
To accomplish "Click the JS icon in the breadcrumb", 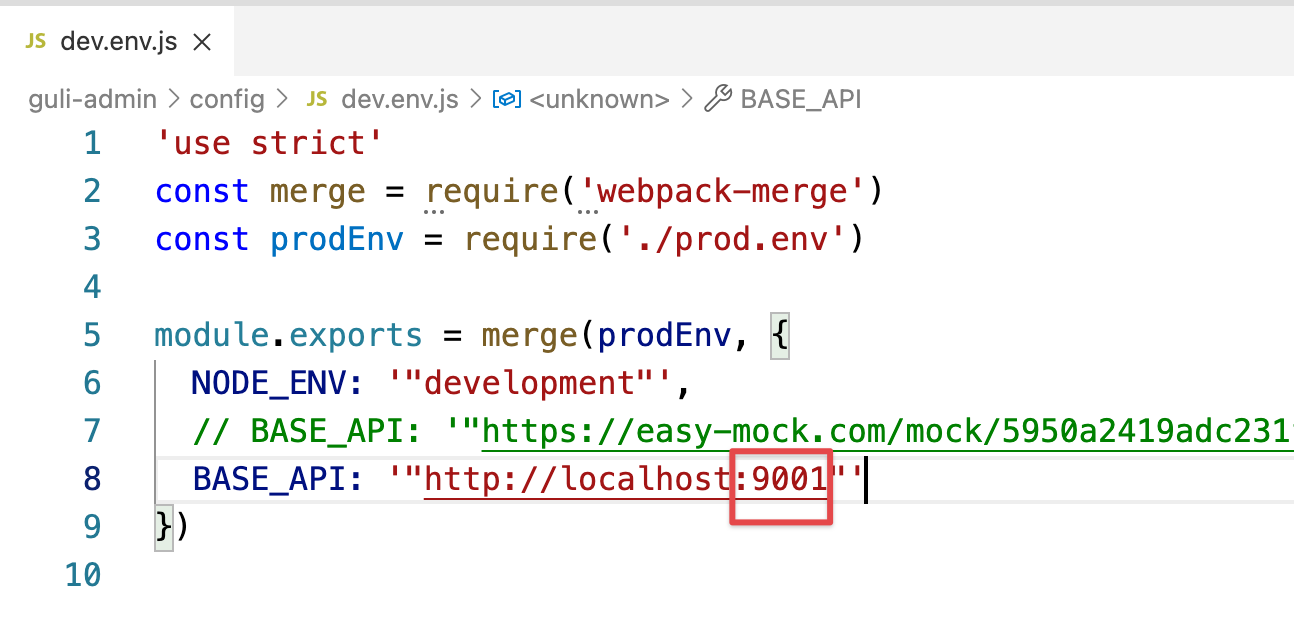I will click(x=317, y=99).
